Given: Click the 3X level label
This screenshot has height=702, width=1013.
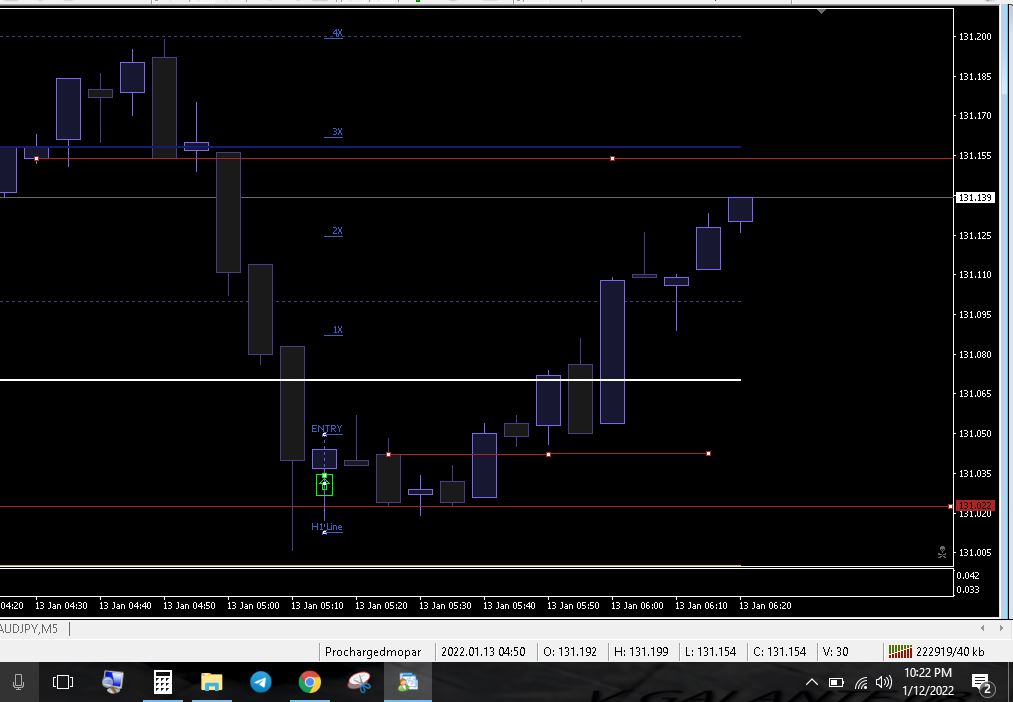Looking at the screenshot, I should (337, 132).
